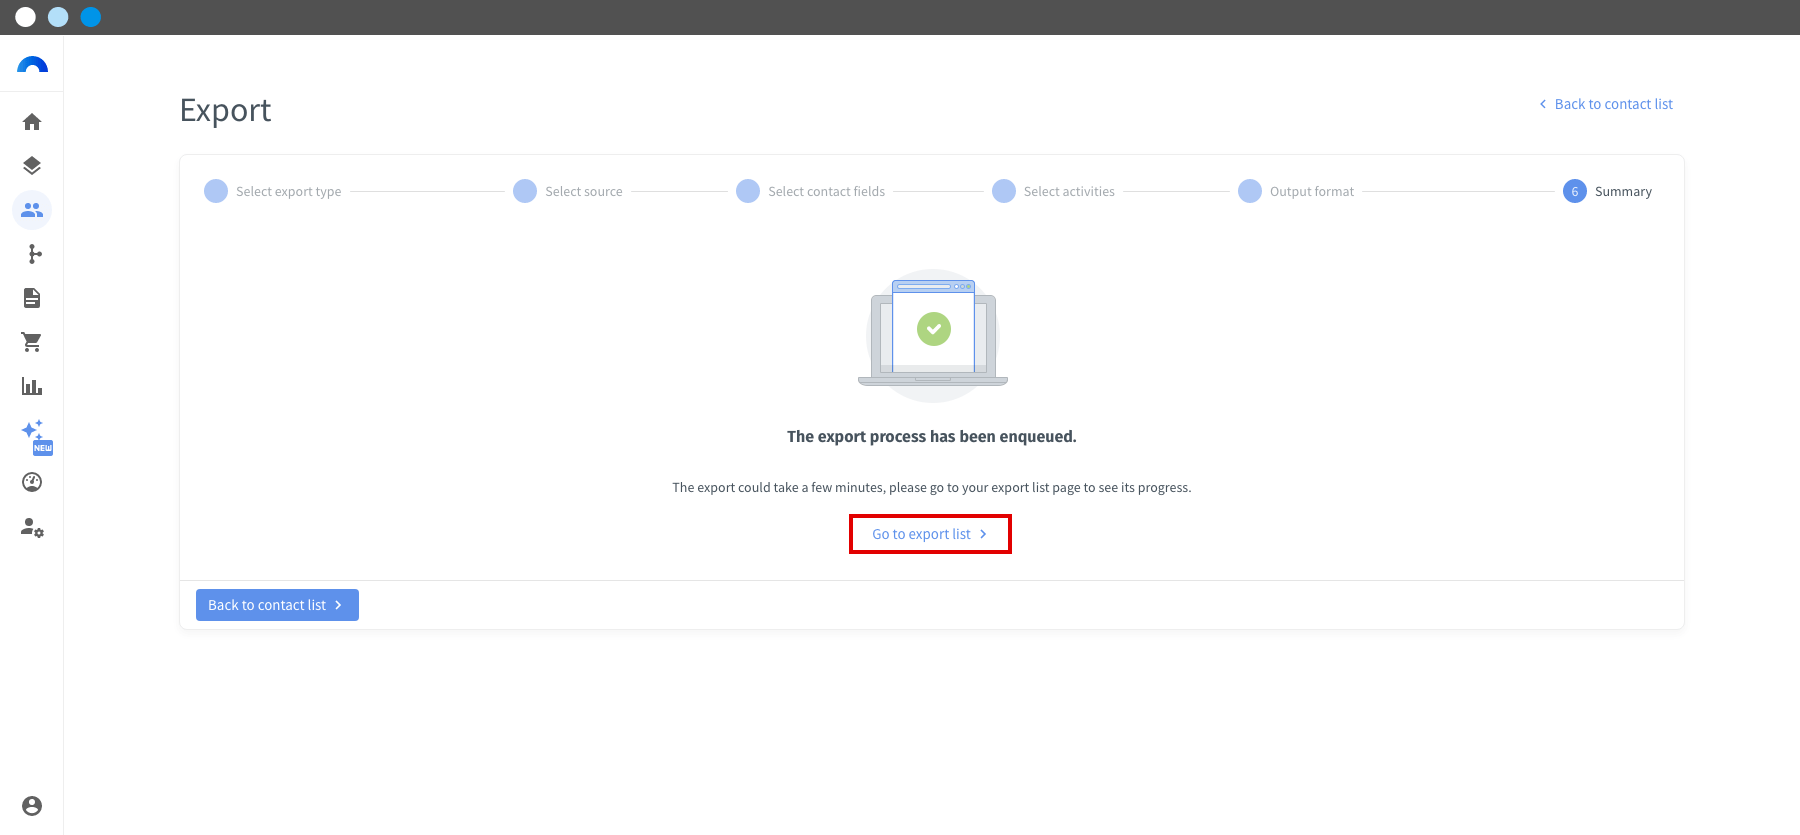Click Go to export list link

(x=930, y=534)
